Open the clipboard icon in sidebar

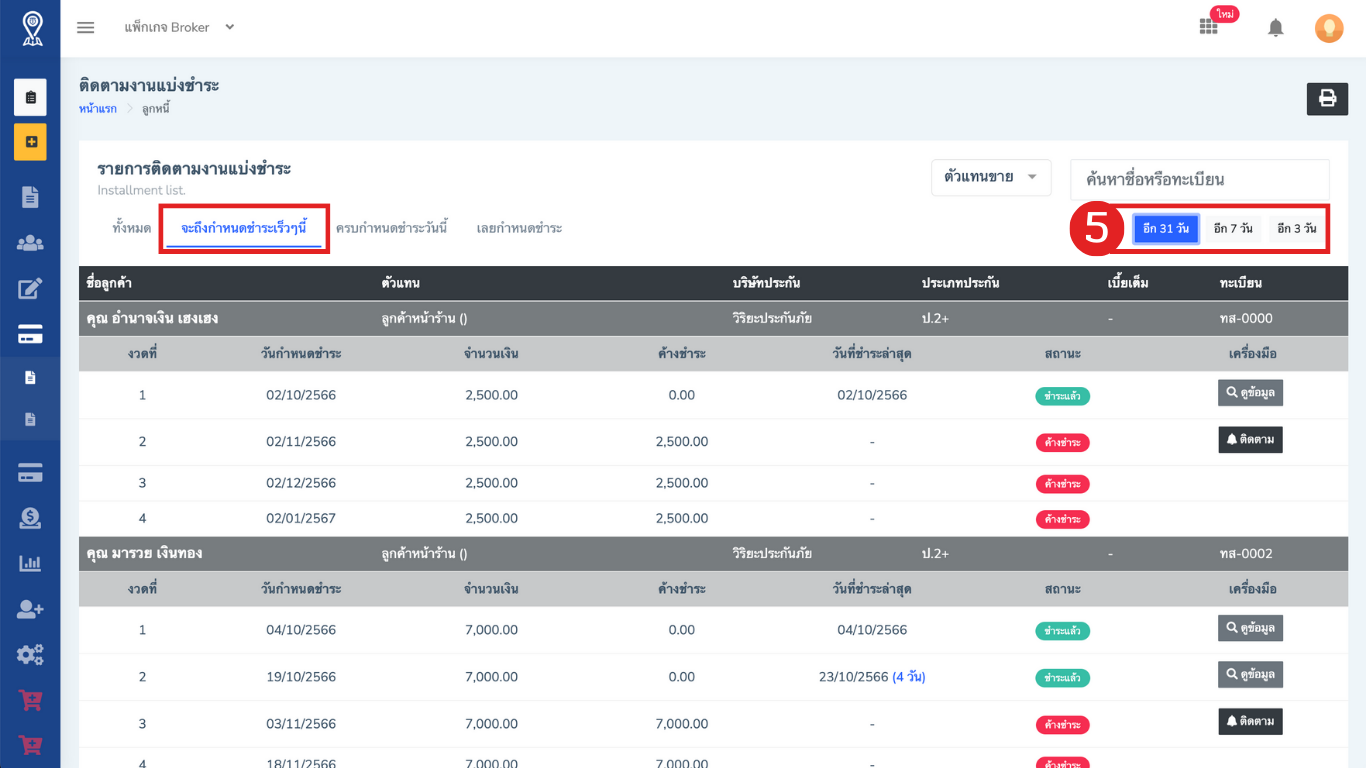point(30,97)
